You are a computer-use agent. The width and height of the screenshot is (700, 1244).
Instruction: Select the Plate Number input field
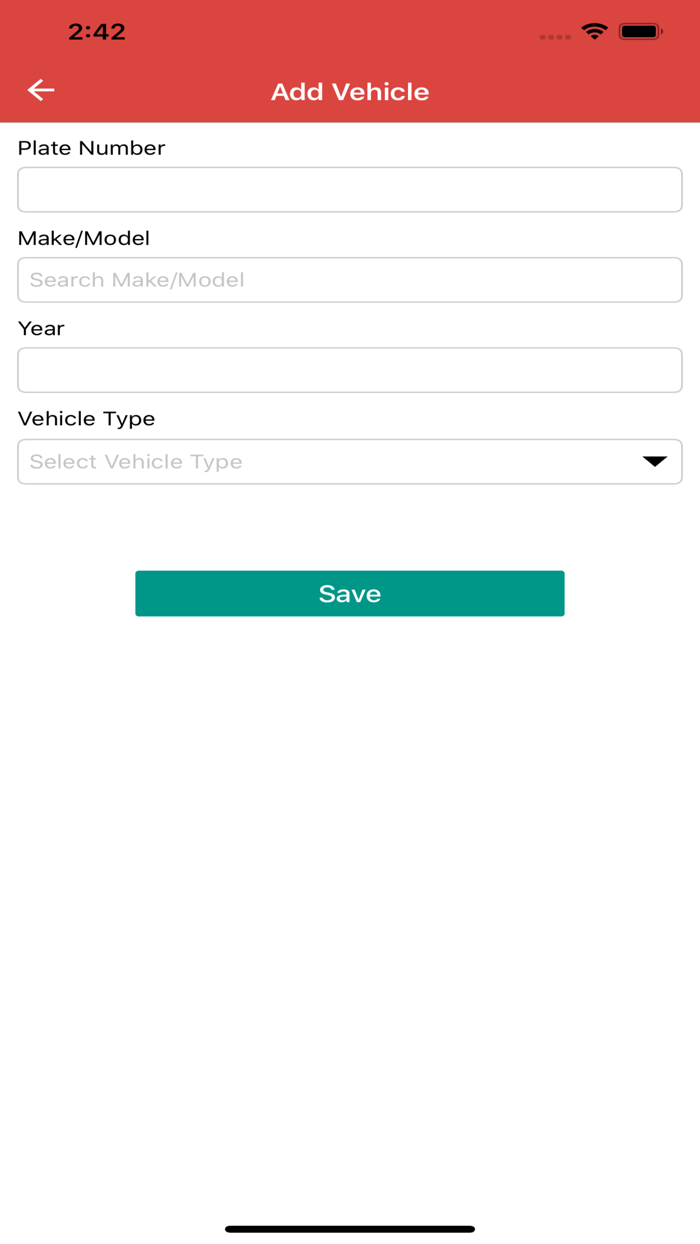[349, 189]
